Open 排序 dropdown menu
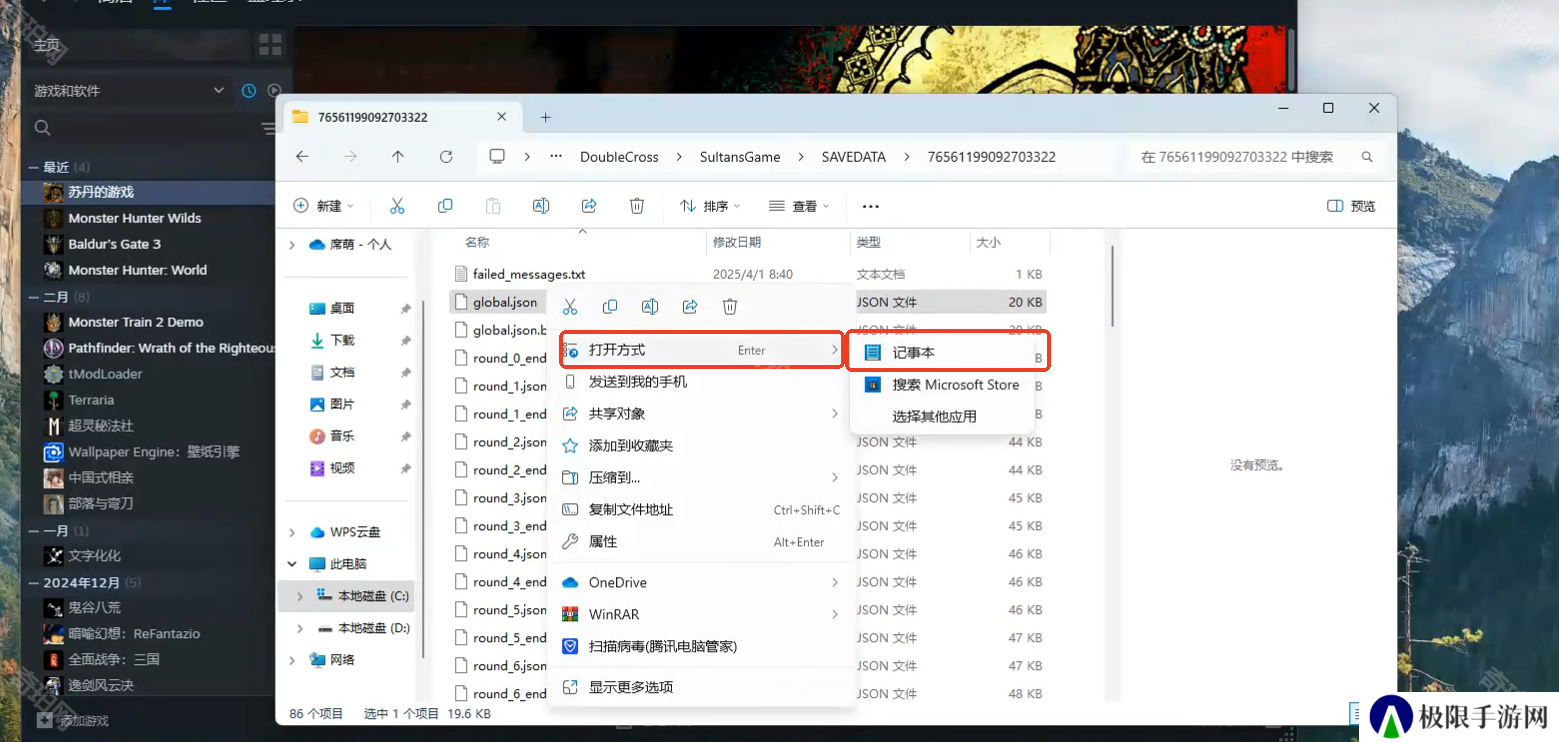 pyautogui.click(x=710, y=206)
